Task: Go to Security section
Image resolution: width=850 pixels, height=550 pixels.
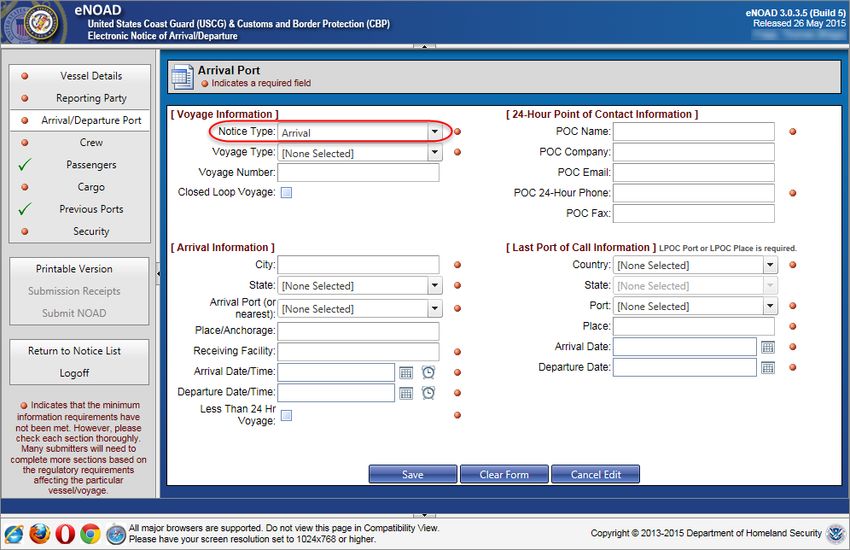Action: pos(80,231)
